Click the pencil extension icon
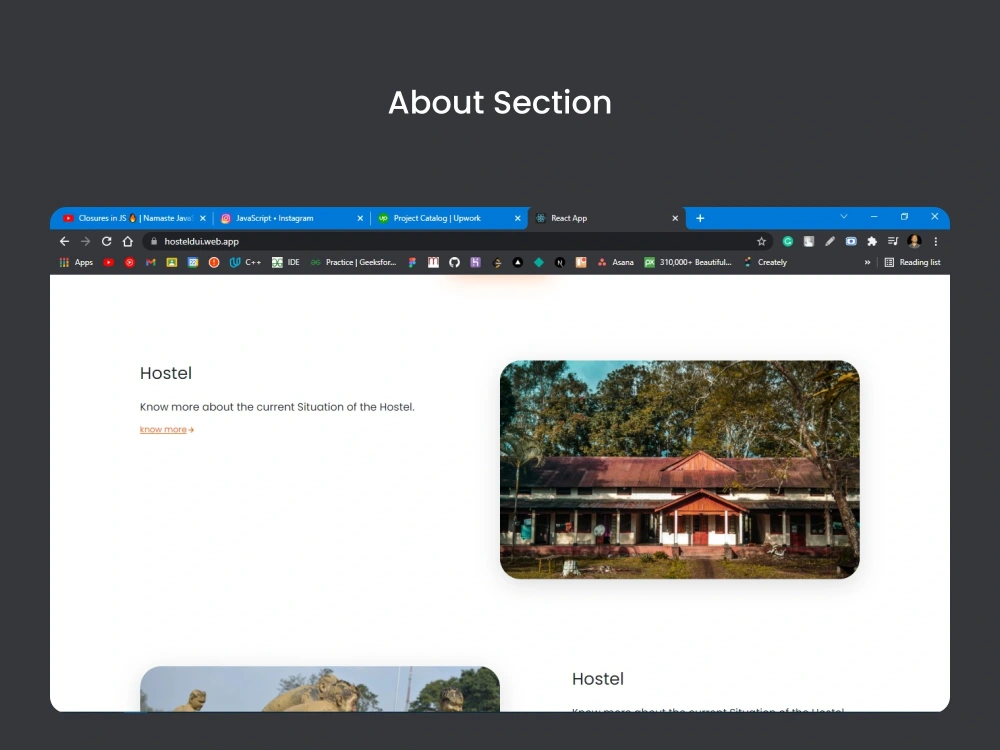Screen dimensions: 1000x750 click(830, 241)
